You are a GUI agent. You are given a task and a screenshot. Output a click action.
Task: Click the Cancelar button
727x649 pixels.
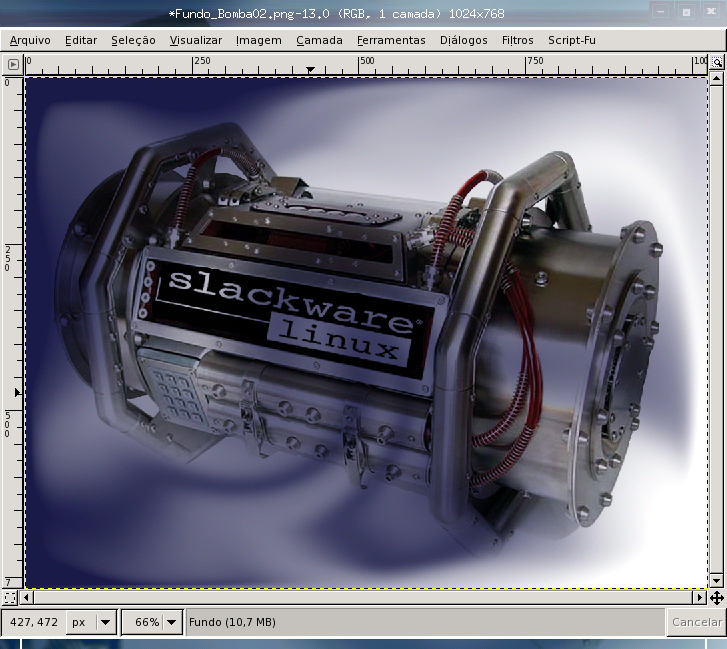click(697, 622)
